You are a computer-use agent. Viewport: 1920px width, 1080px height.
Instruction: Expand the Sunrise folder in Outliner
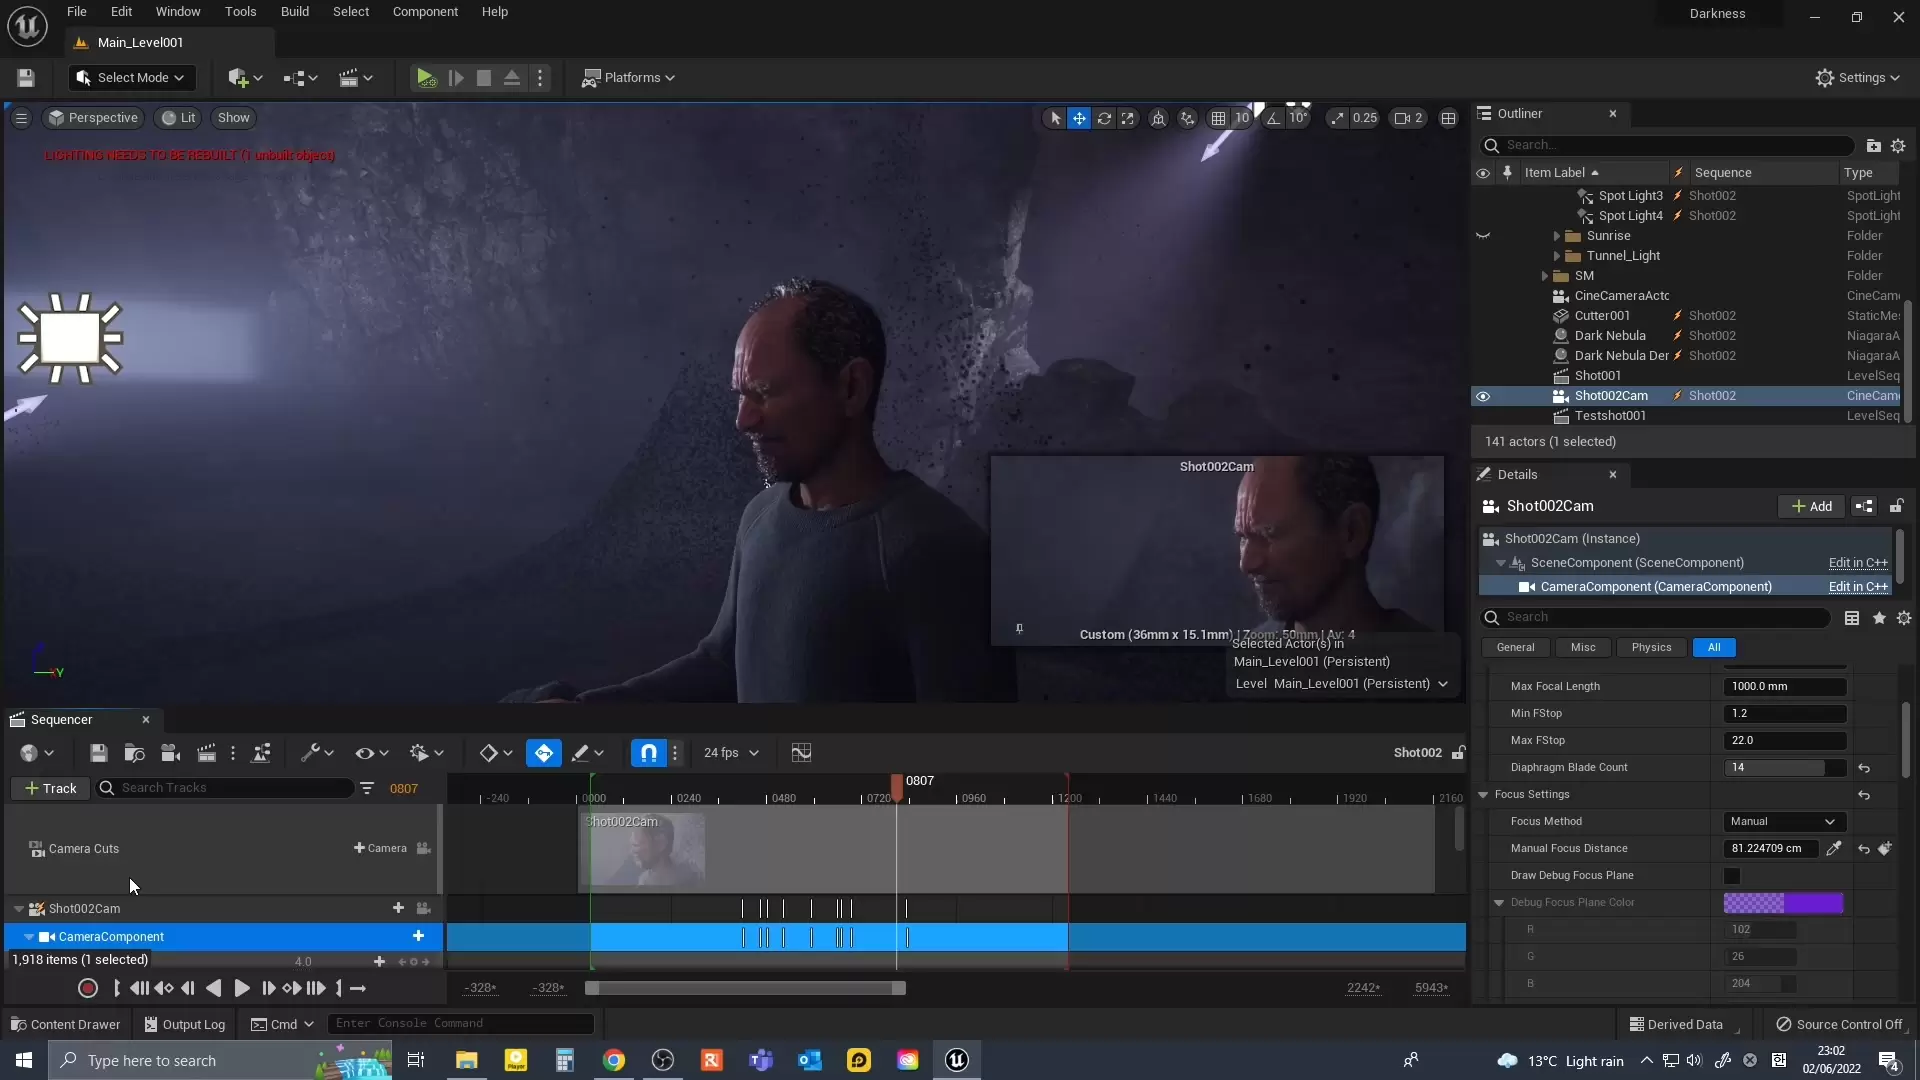tap(1557, 236)
